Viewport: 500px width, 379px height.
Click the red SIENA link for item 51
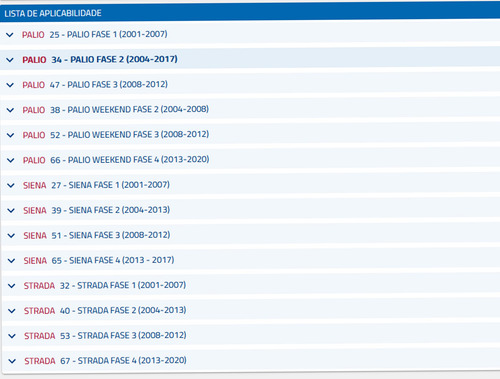[x=35, y=236]
